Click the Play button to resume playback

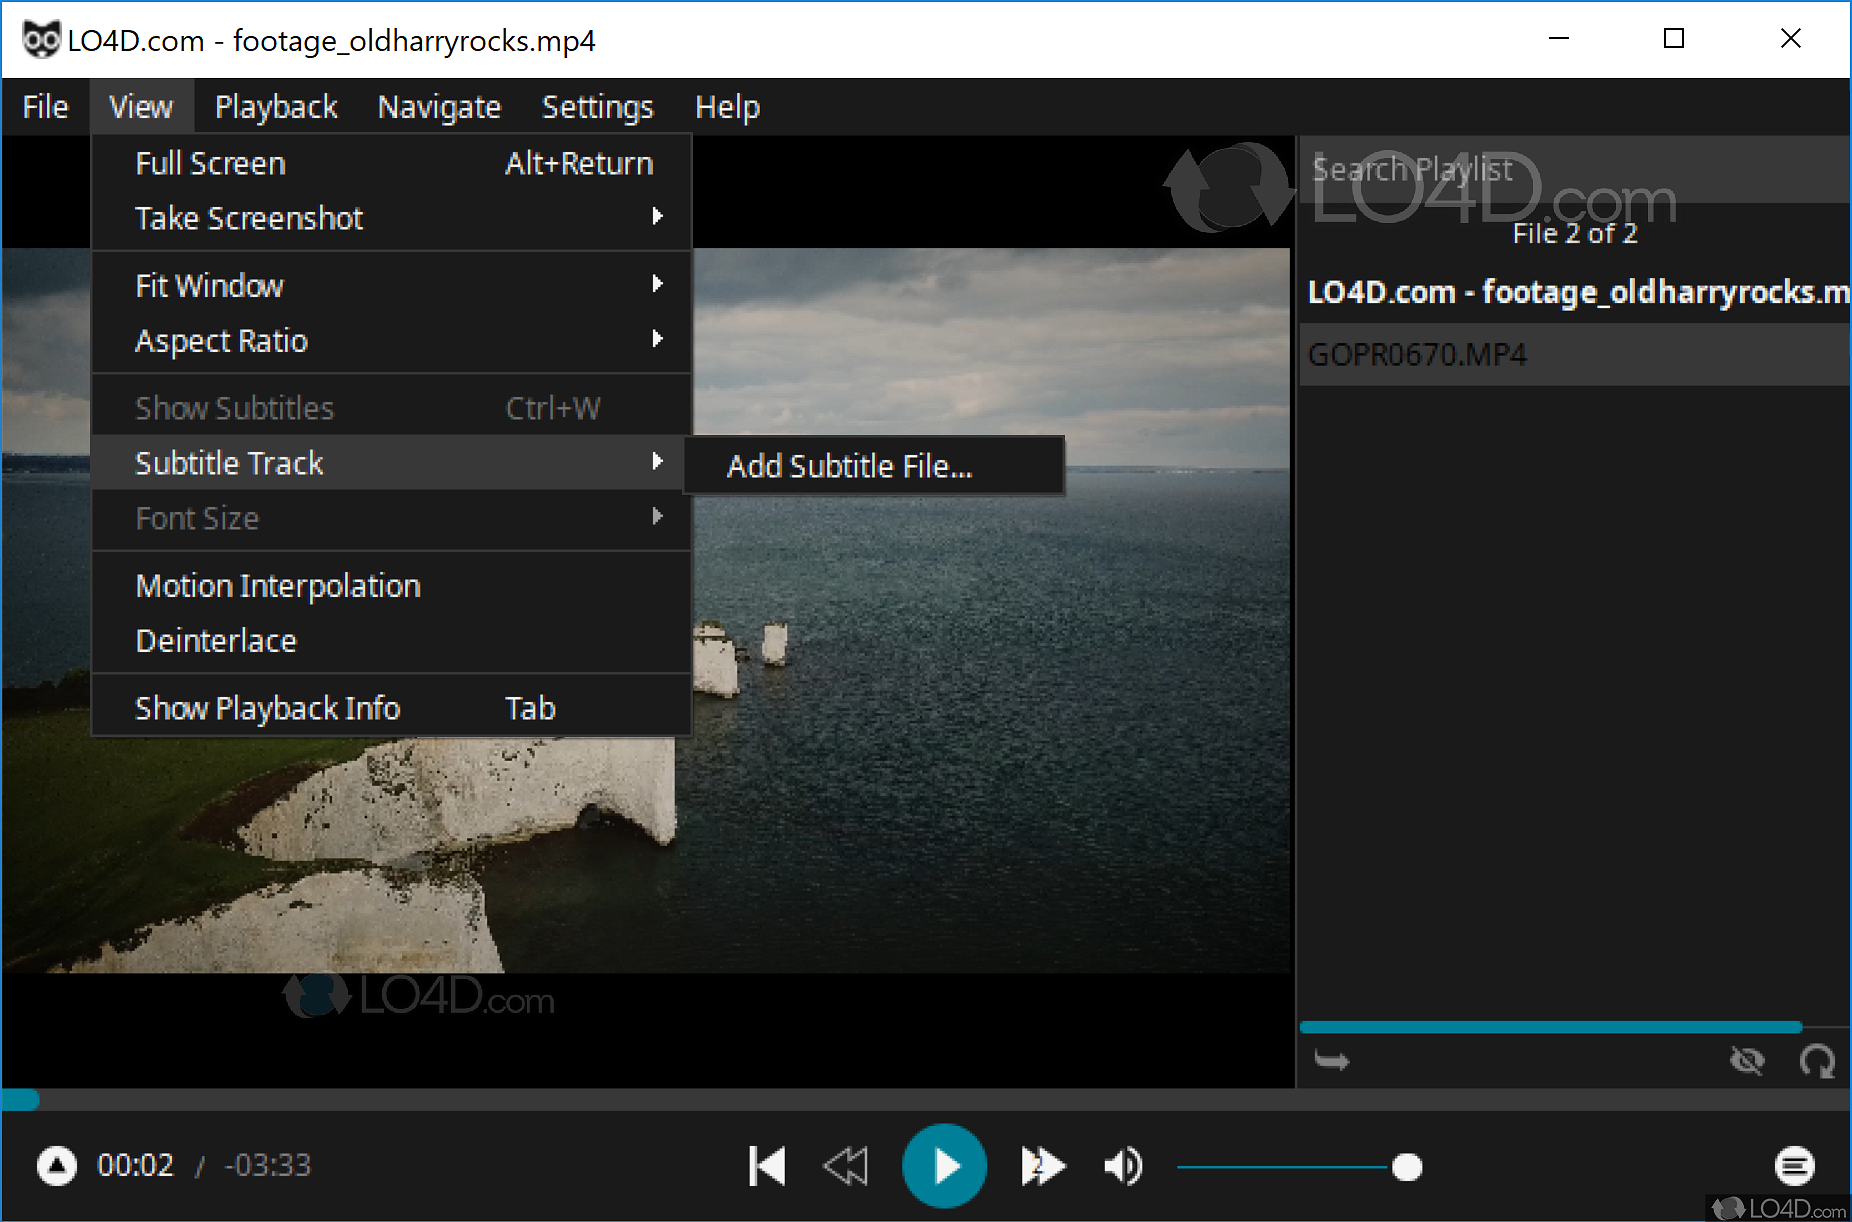click(x=943, y=1165)
